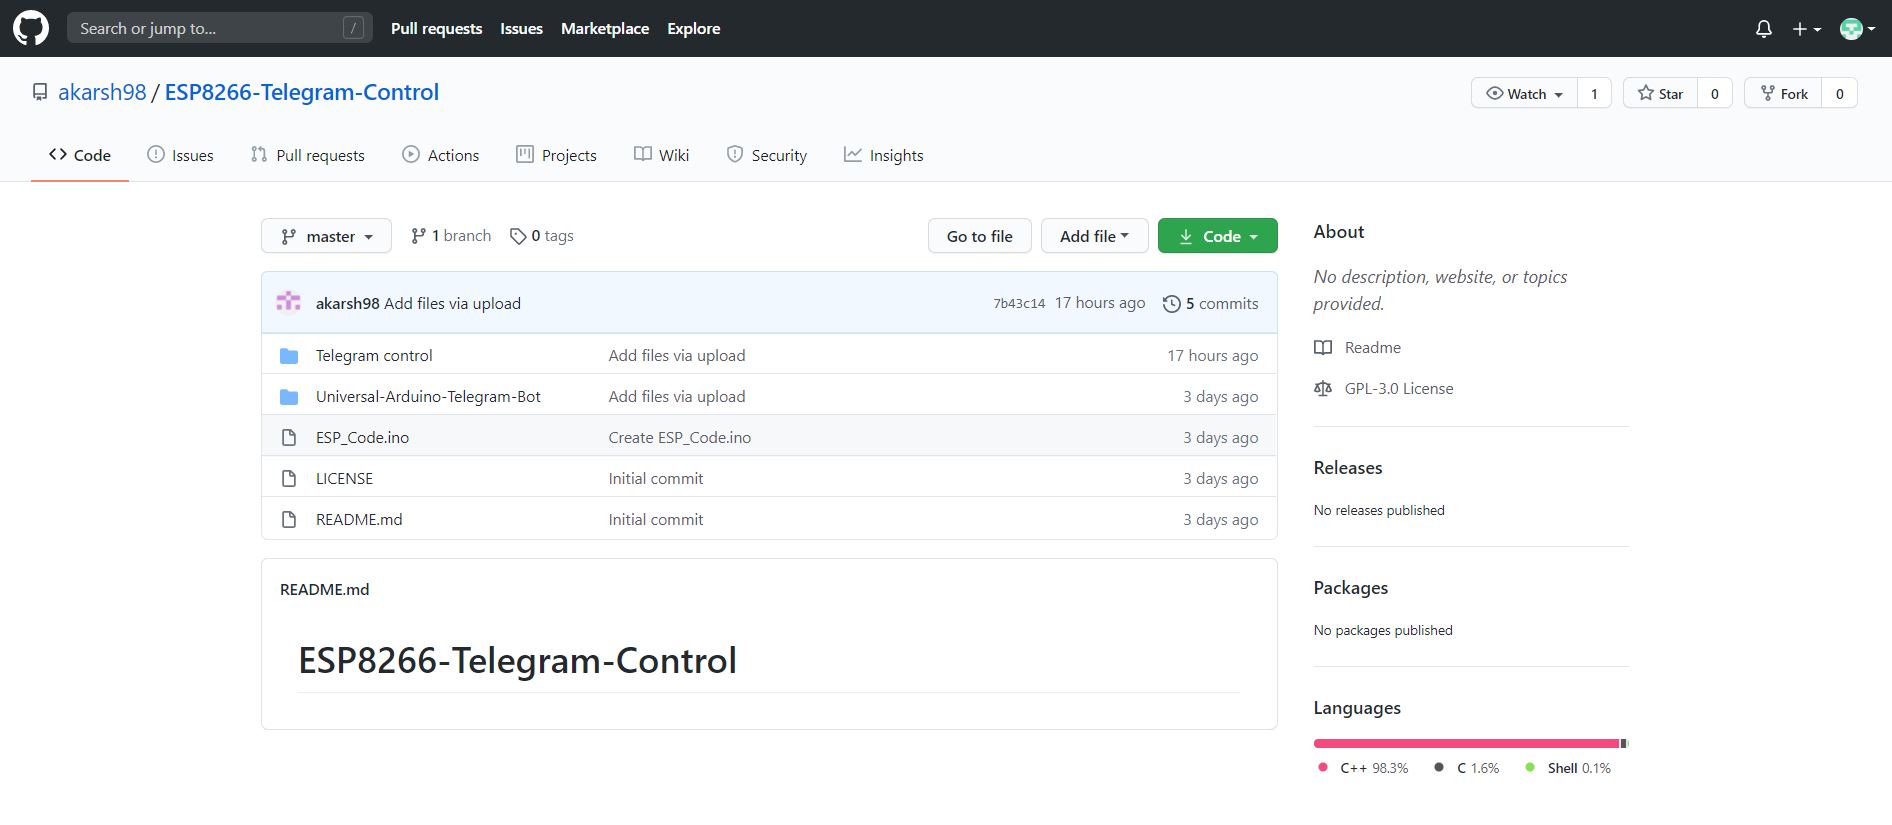Open the Readme link in About
The image size is (1892, 825).
click(x=1372, y=347)
